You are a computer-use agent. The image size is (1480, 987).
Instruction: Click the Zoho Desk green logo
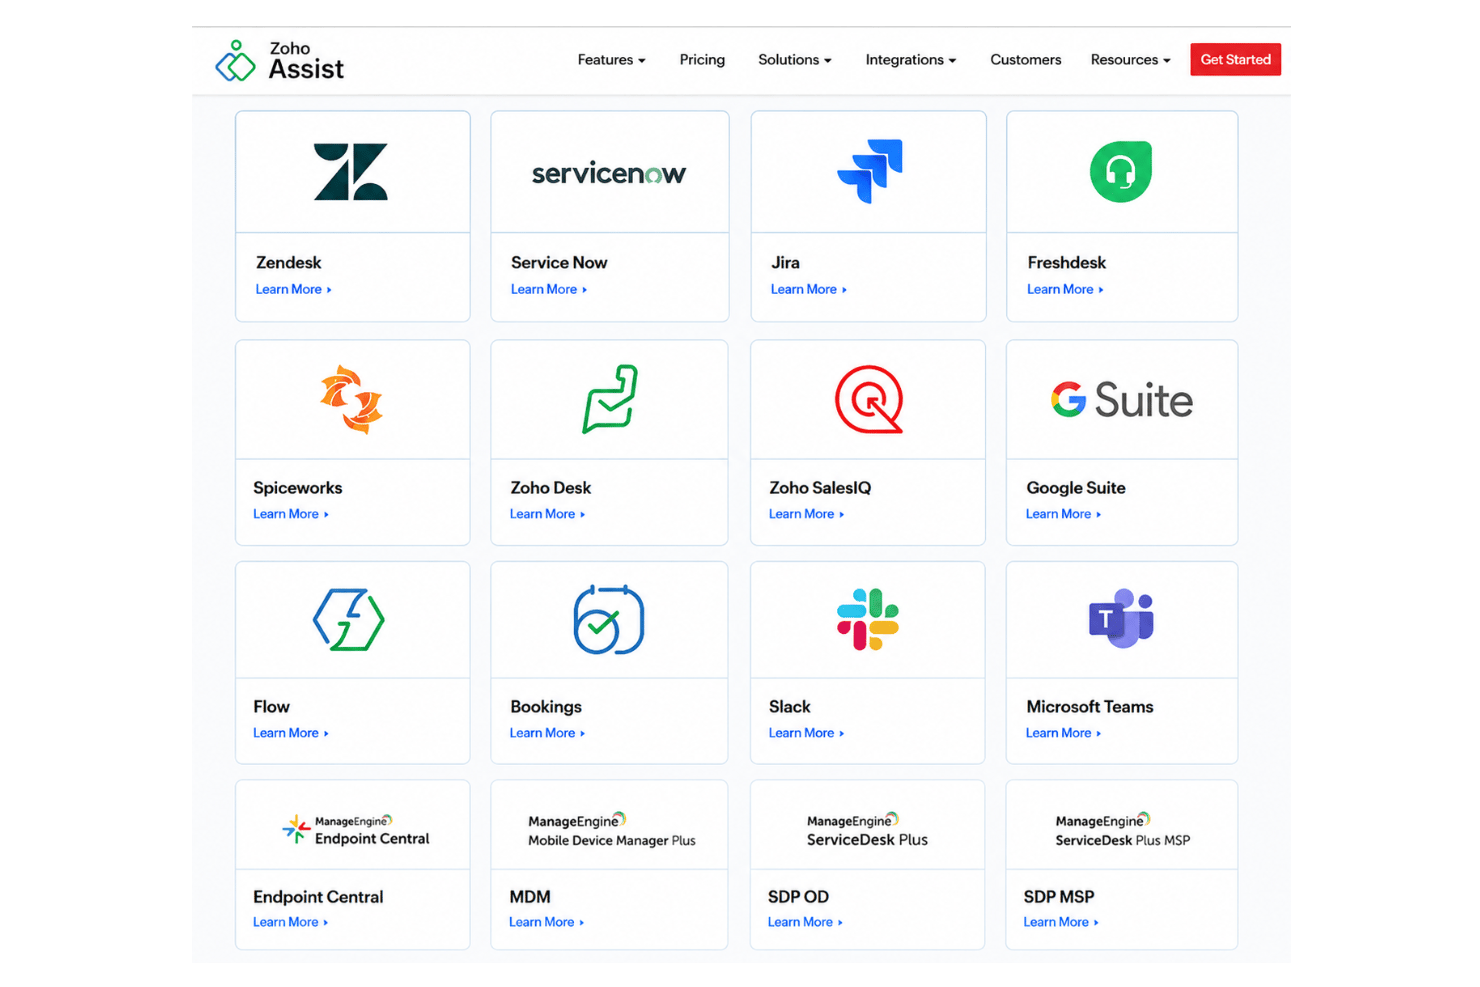pyautogui.click(x=610, y=399)
